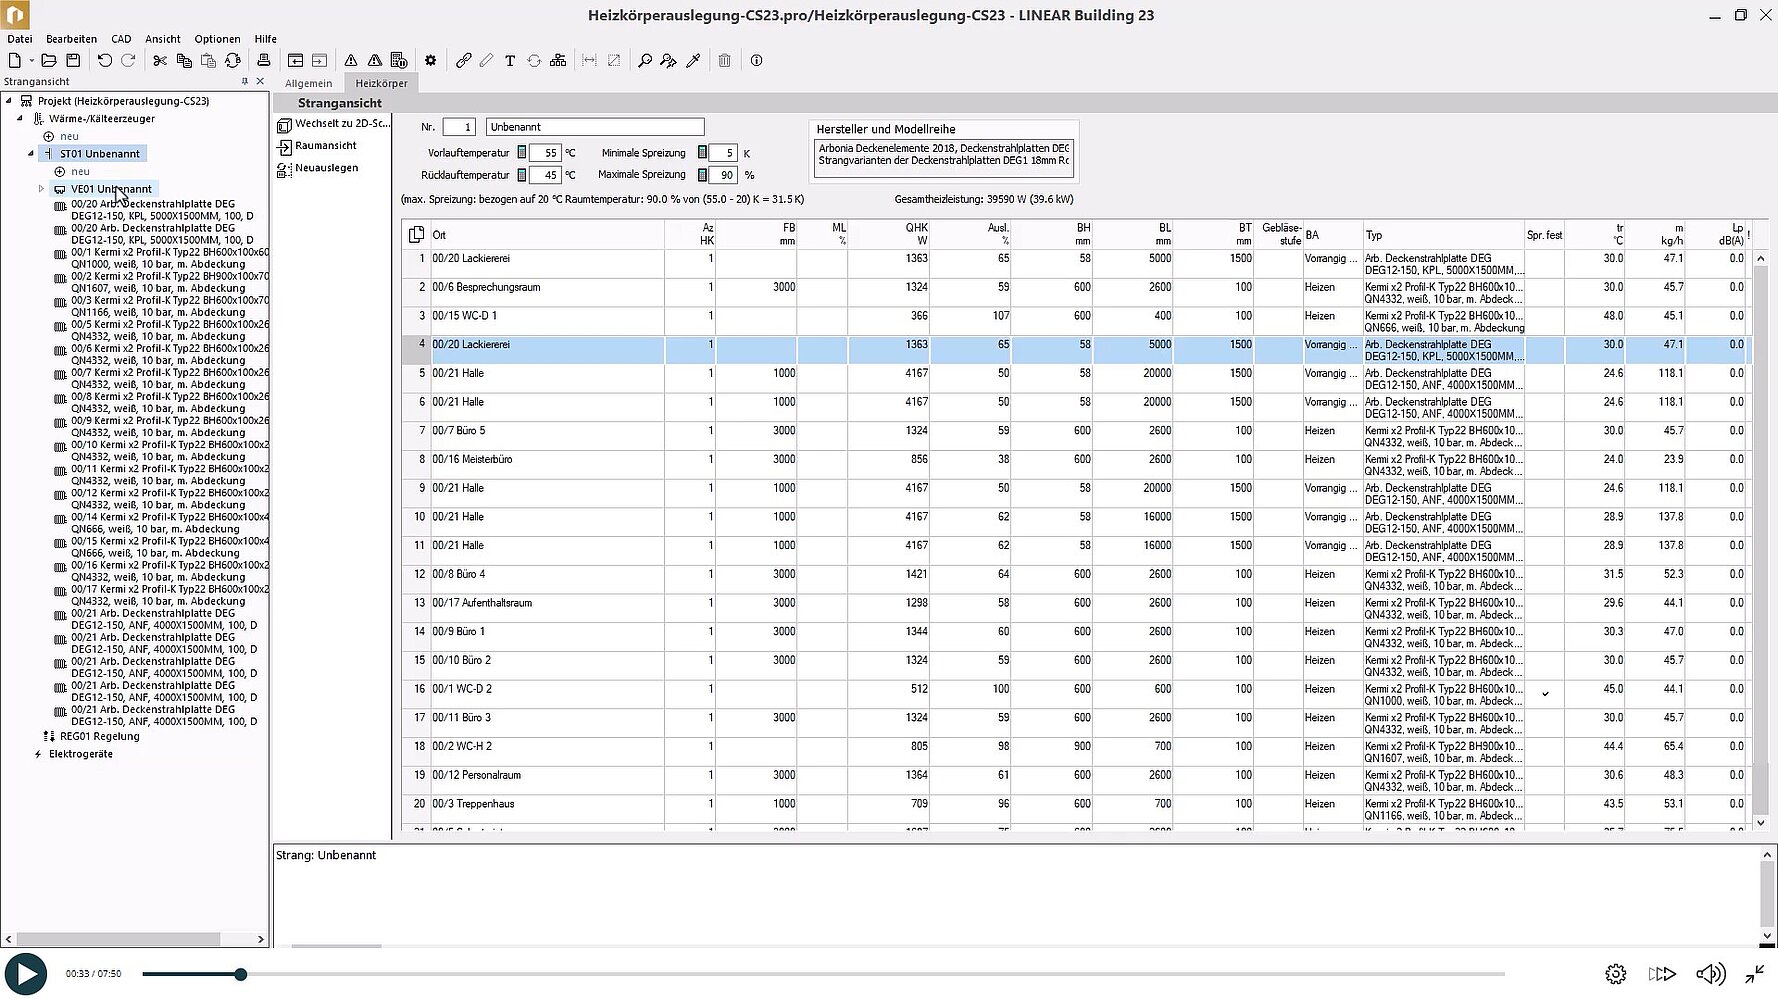Select the Text tool T icon
1778x1000 pixels.
pos(509,61)
